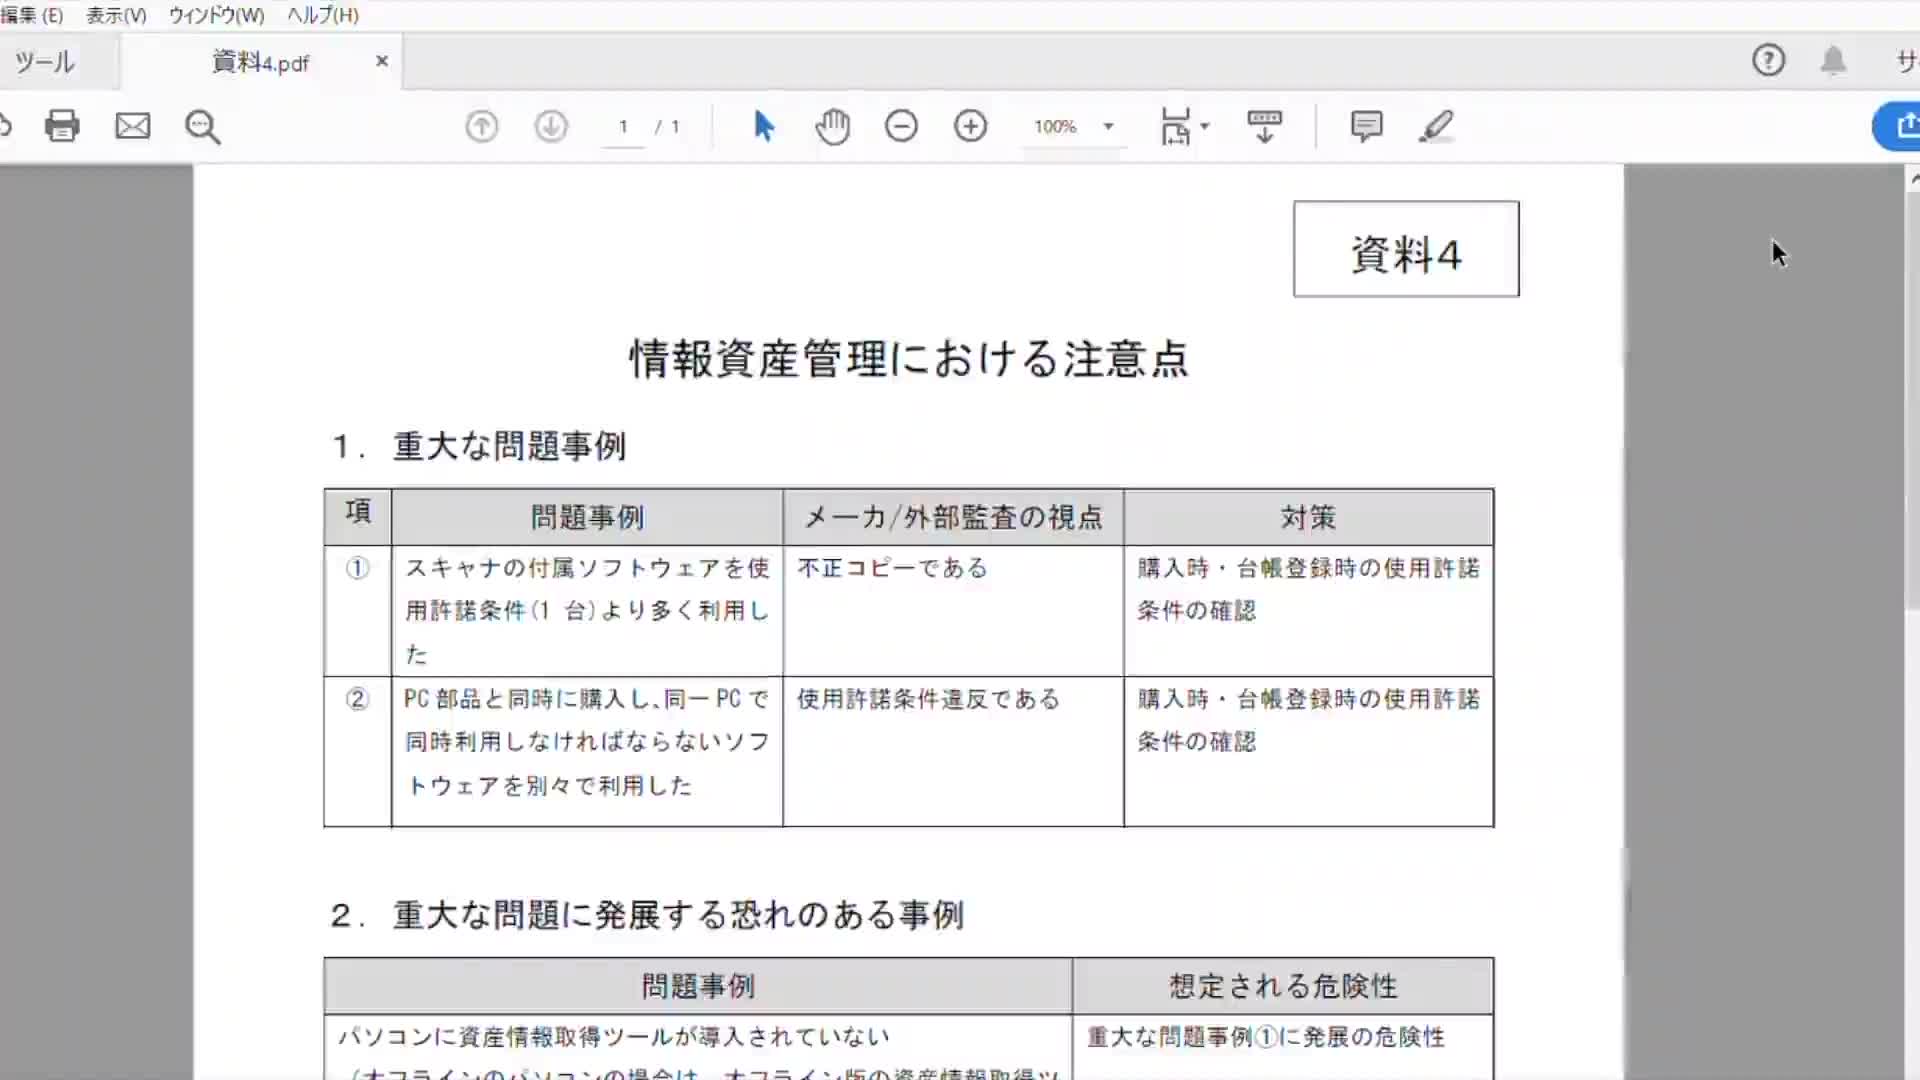The height and width of the screenshot is (1080, 1920).
Task: Open the ウィンドウ(W) menu
Action: coord(216,15)
